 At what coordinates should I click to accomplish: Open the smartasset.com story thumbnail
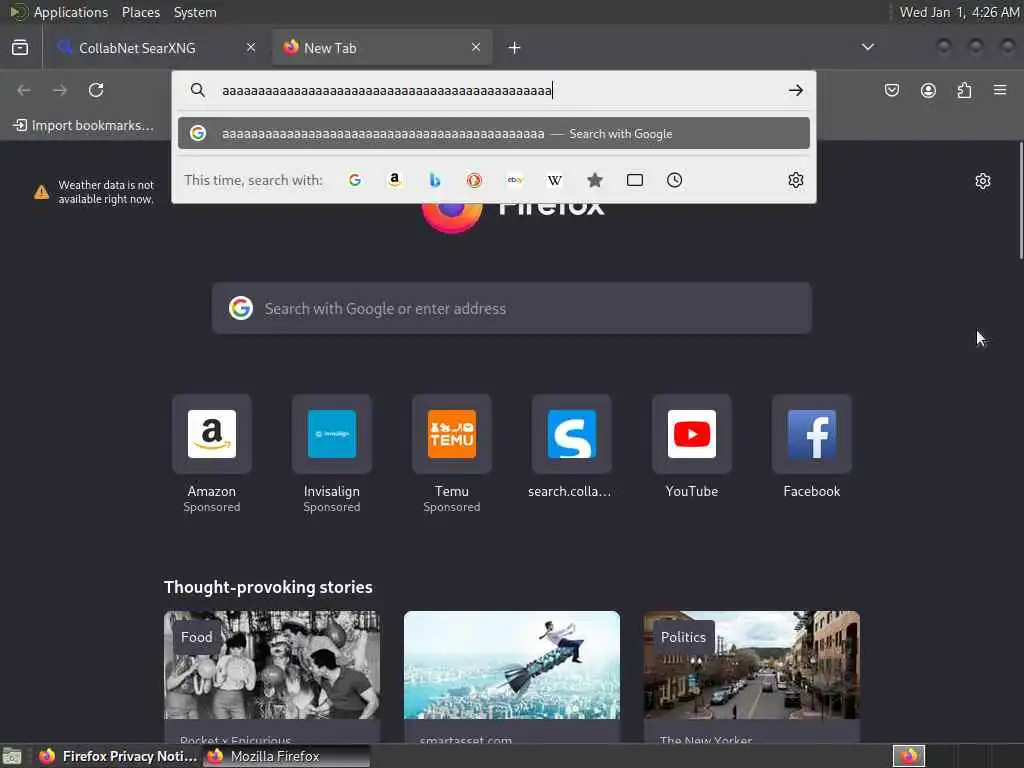(512, 665)
